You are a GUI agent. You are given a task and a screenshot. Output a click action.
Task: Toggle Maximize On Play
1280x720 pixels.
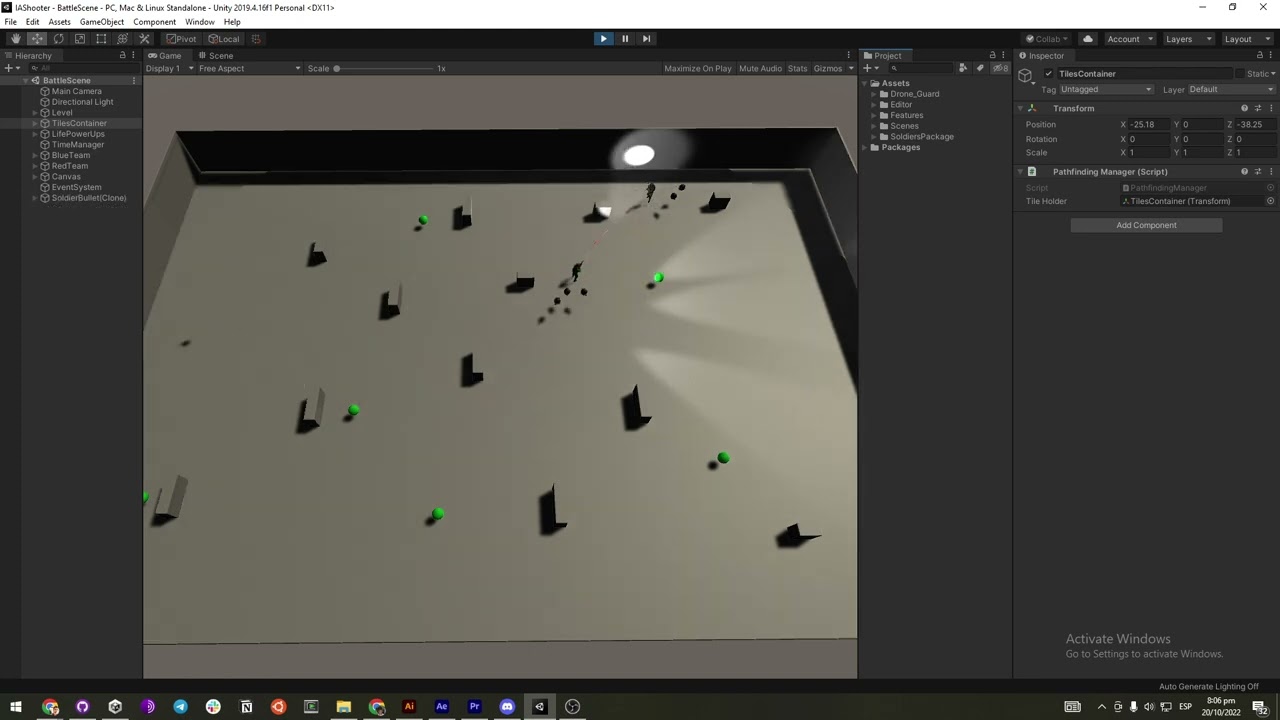(697, 69)
